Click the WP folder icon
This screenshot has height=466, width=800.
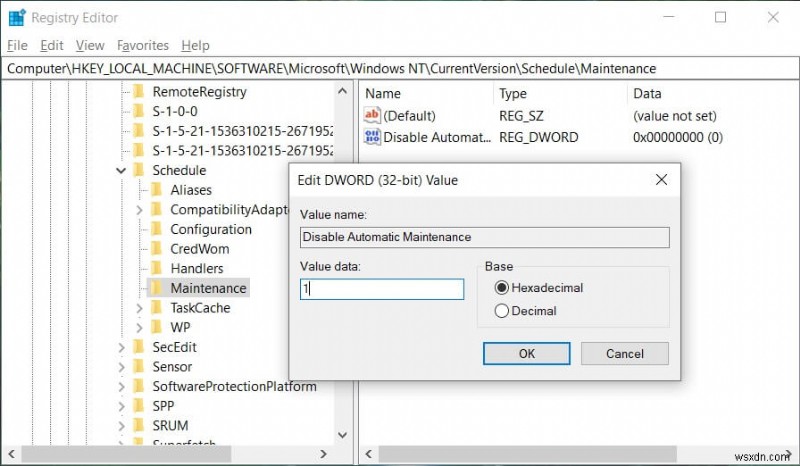156,327
